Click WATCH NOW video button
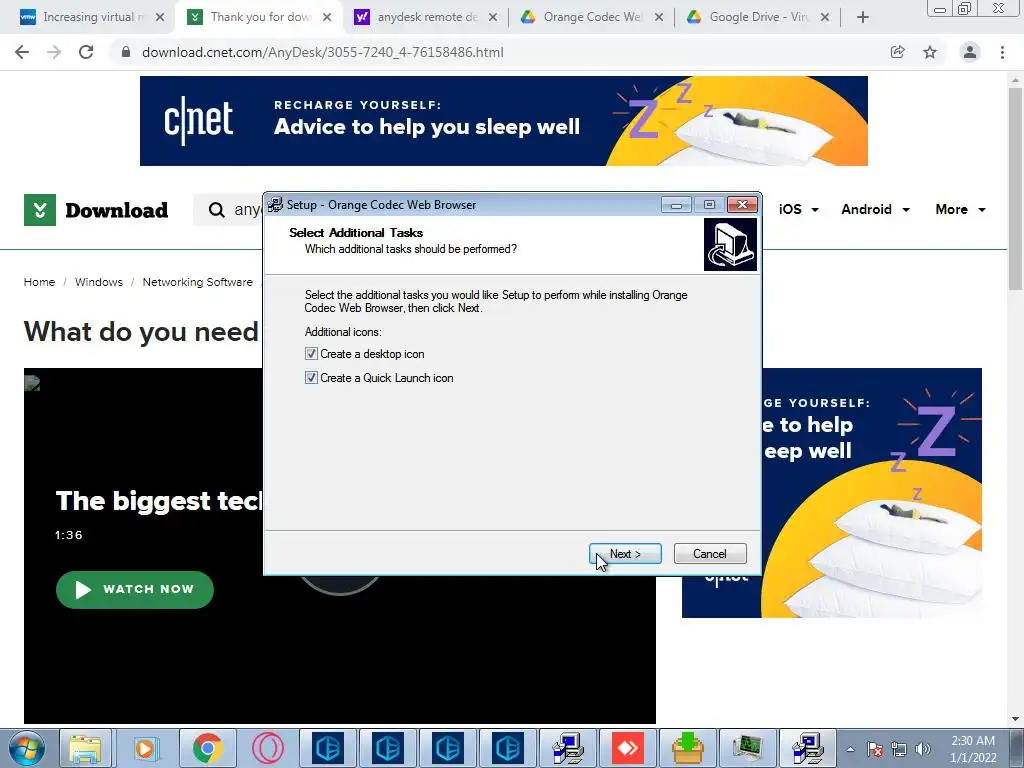The height and width of the screenshot is (768, 1024). pyautogui.click(x=135, y=590)
